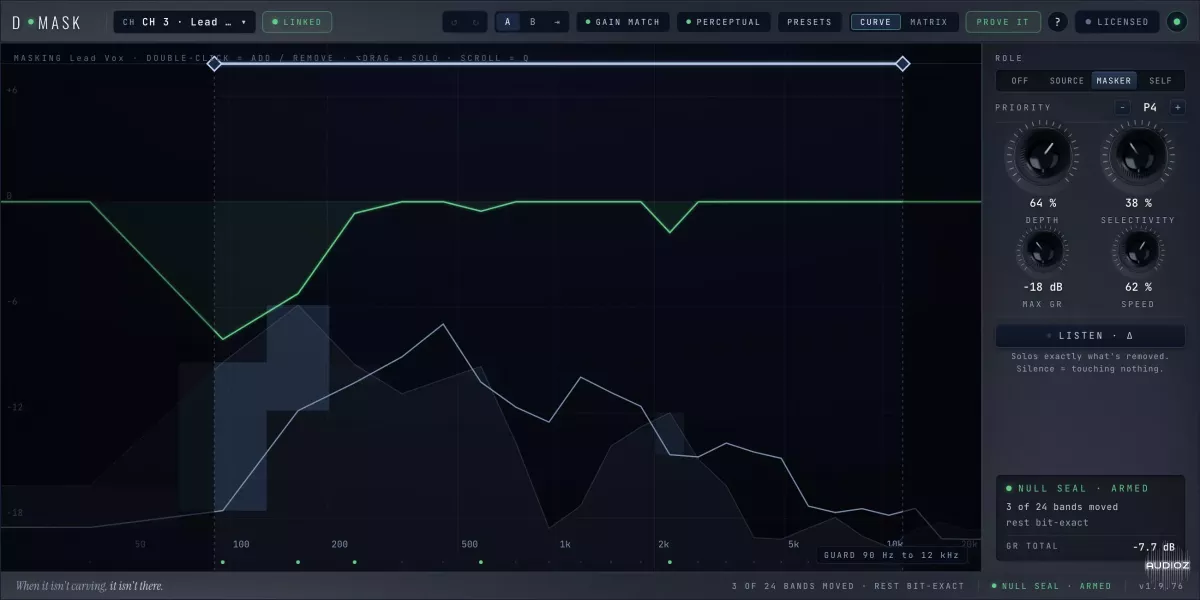
Task: Click the 62 % speed value
Action: coord(1138,287)
